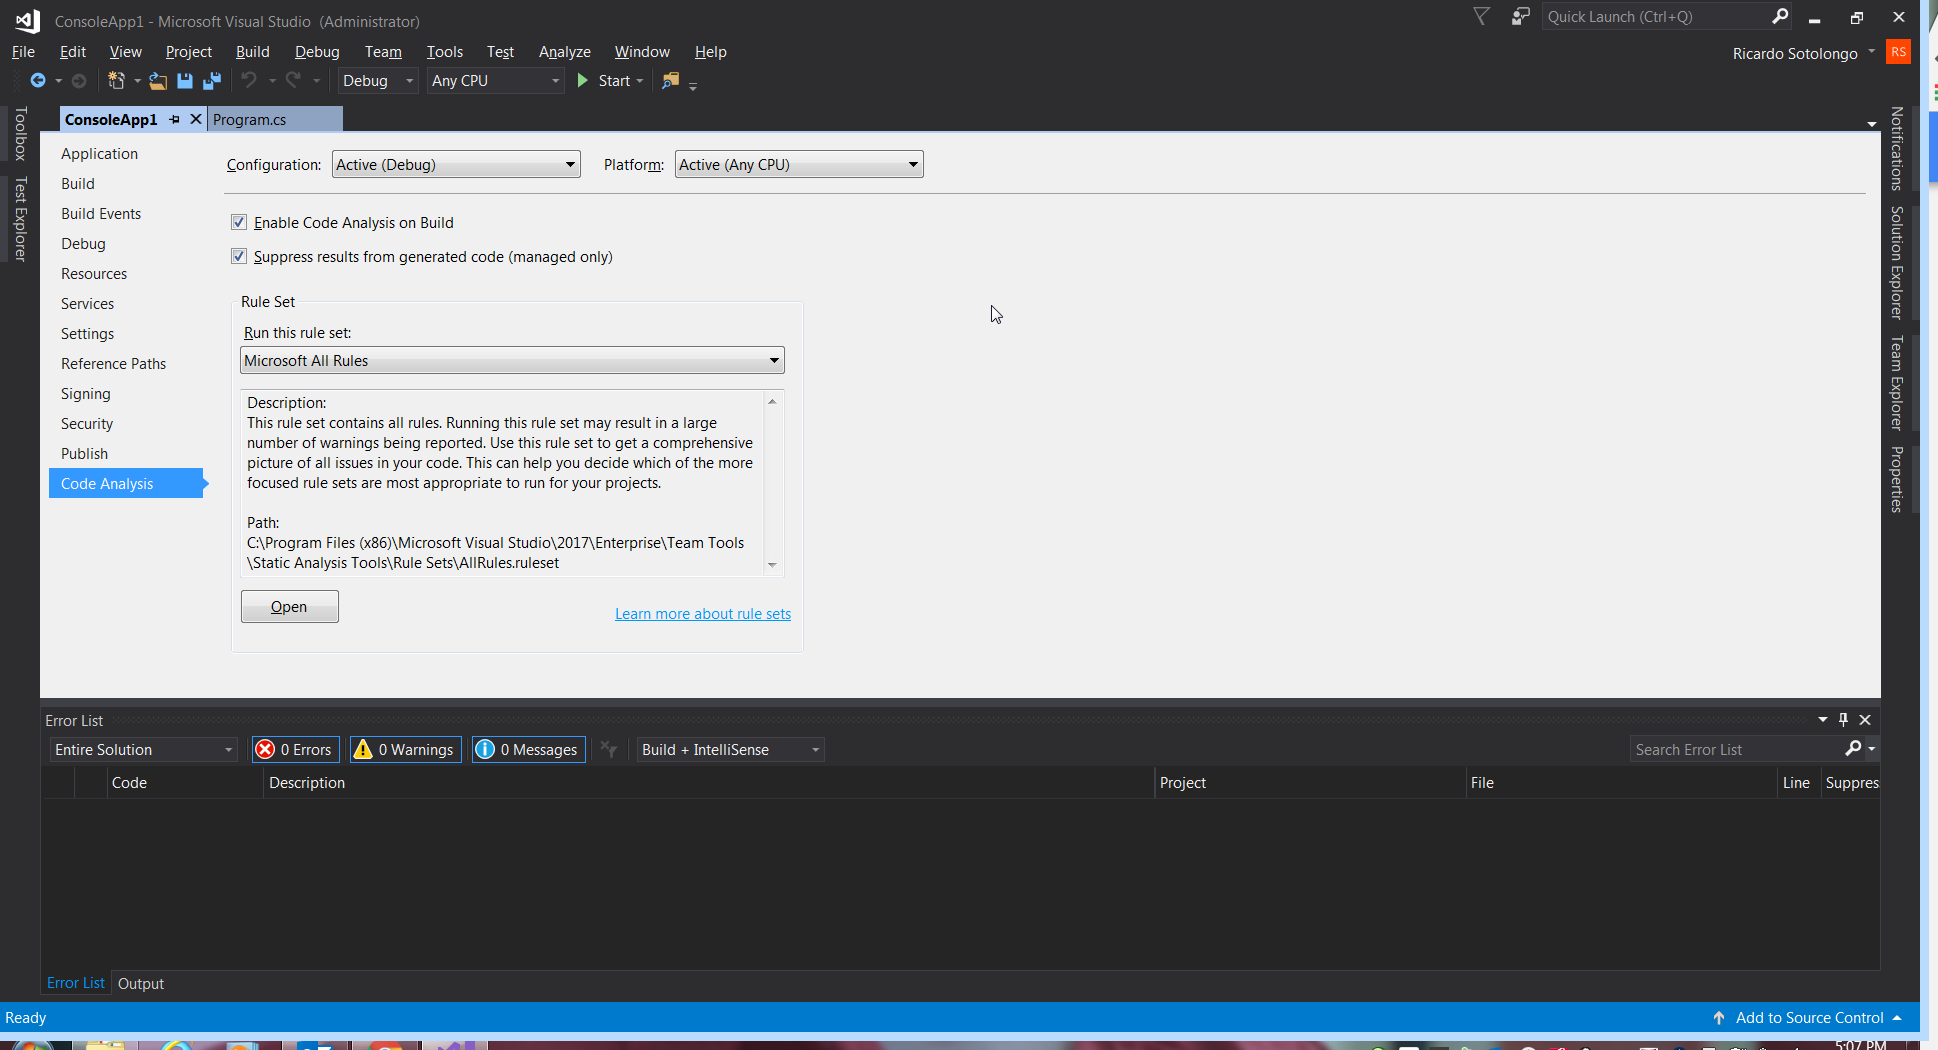This screenshot has width=1938, height=1050.
Task: Click the Redo toolbar icon
Action: point(293,81)
